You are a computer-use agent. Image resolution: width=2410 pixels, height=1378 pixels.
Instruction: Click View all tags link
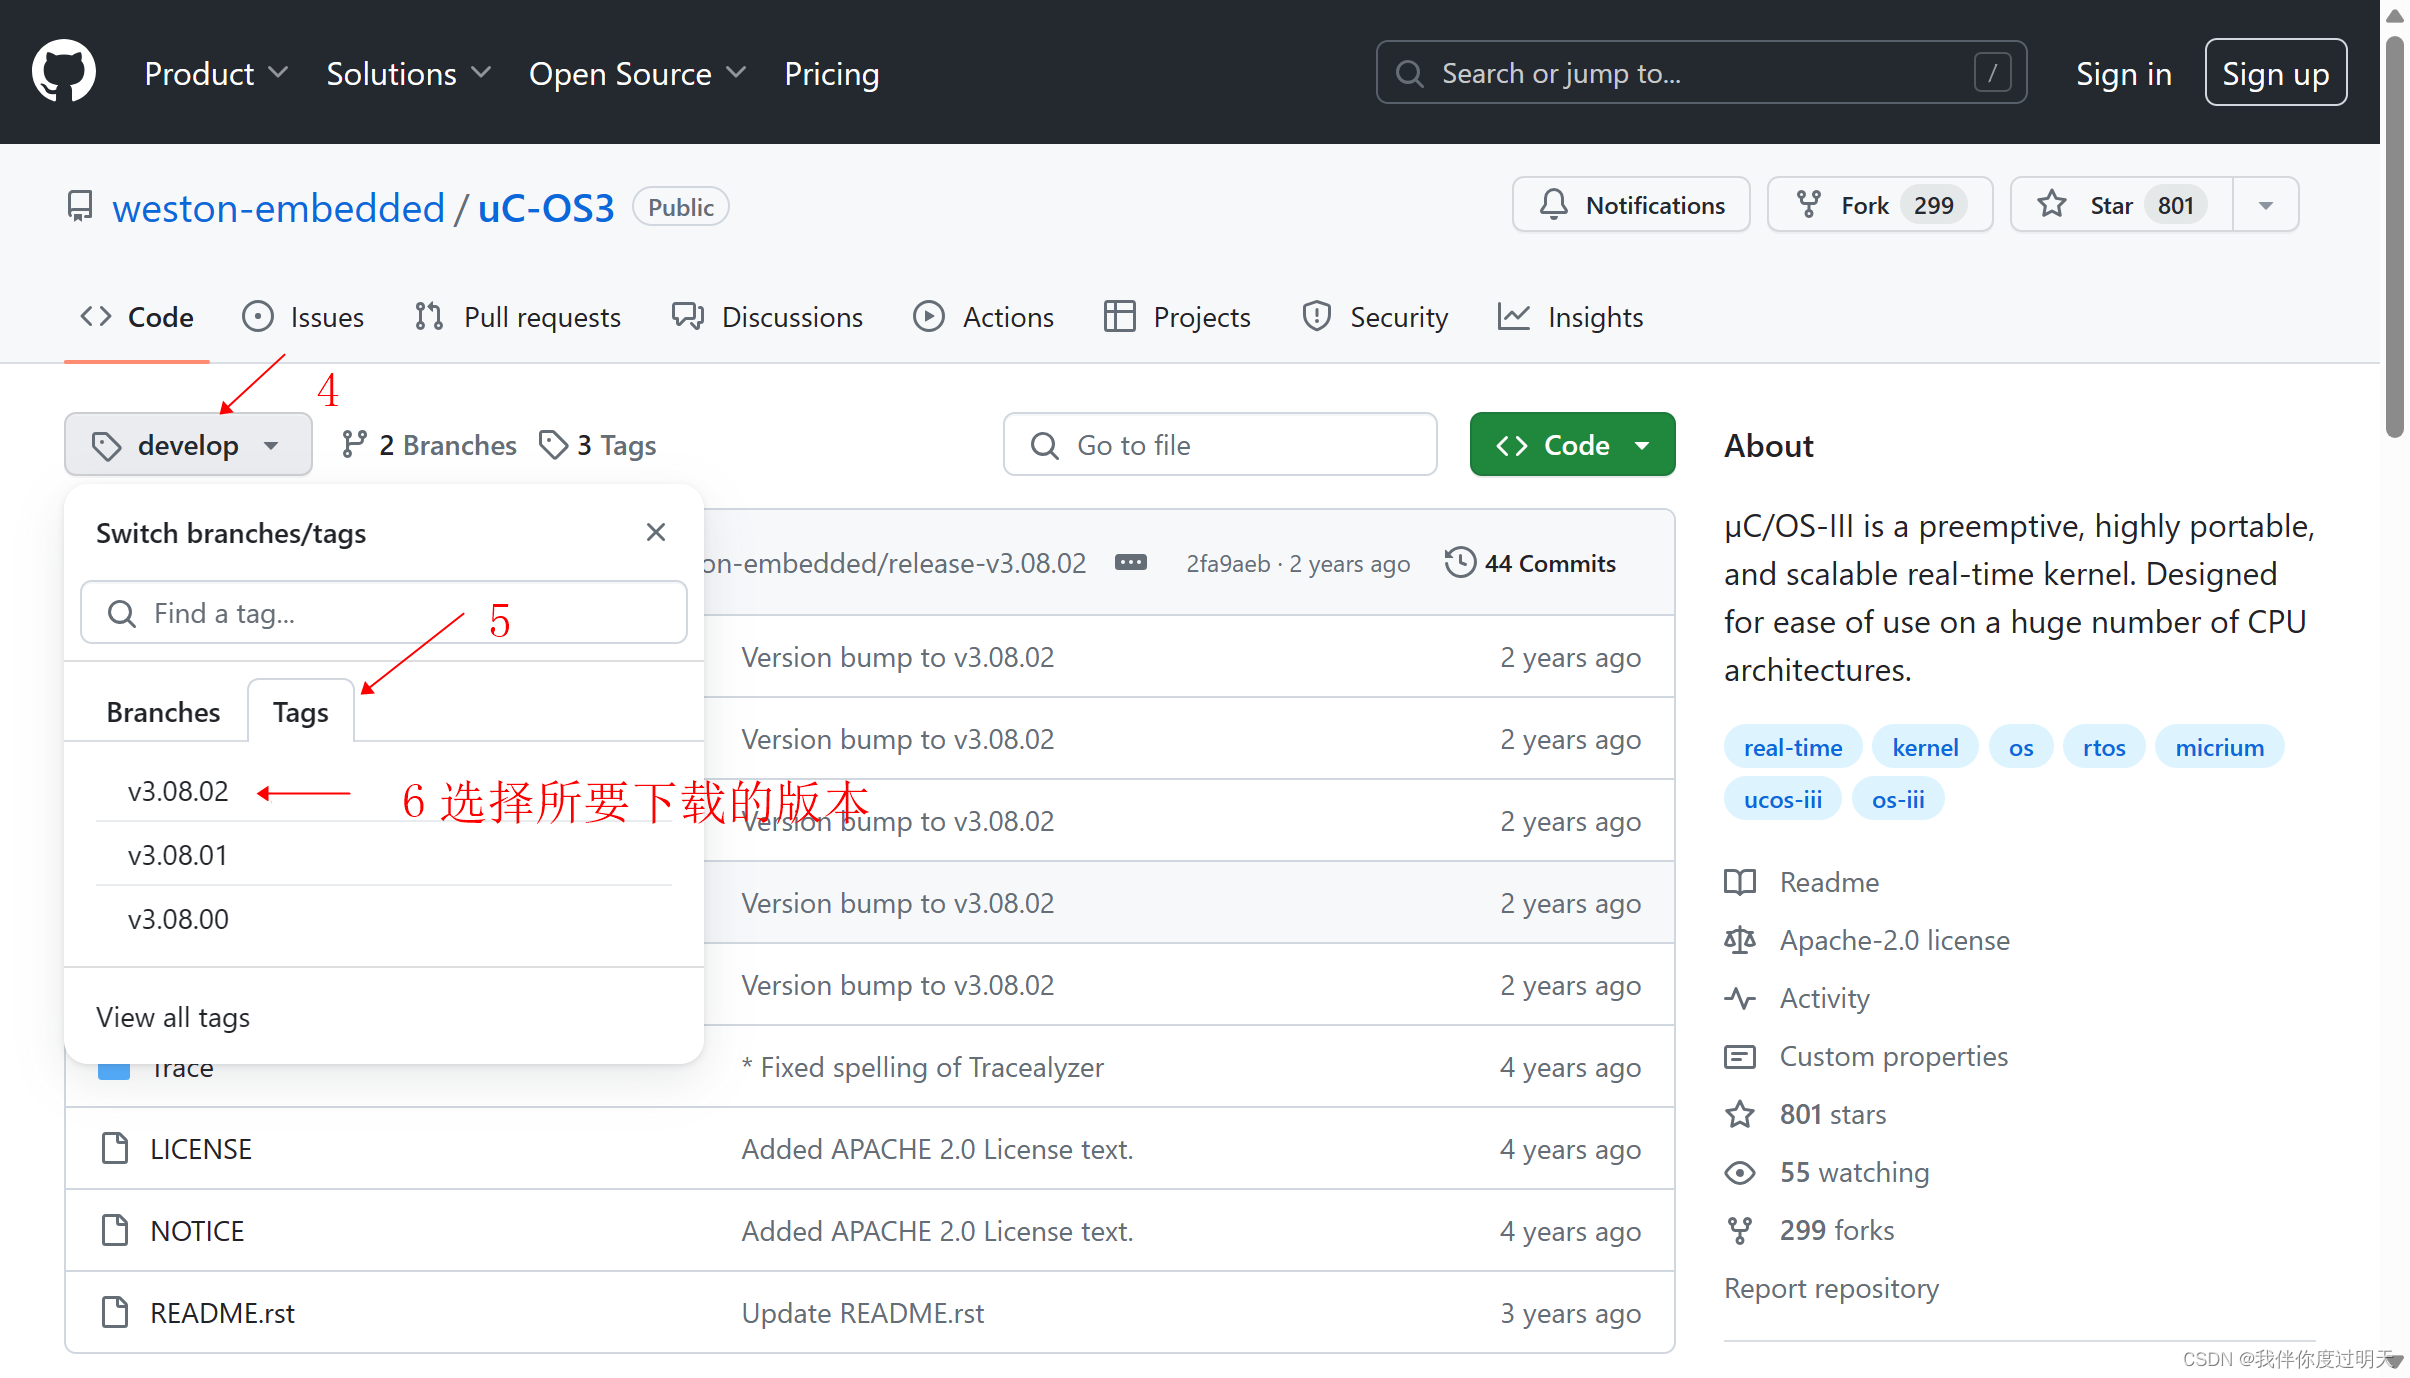click(173, 1017)
